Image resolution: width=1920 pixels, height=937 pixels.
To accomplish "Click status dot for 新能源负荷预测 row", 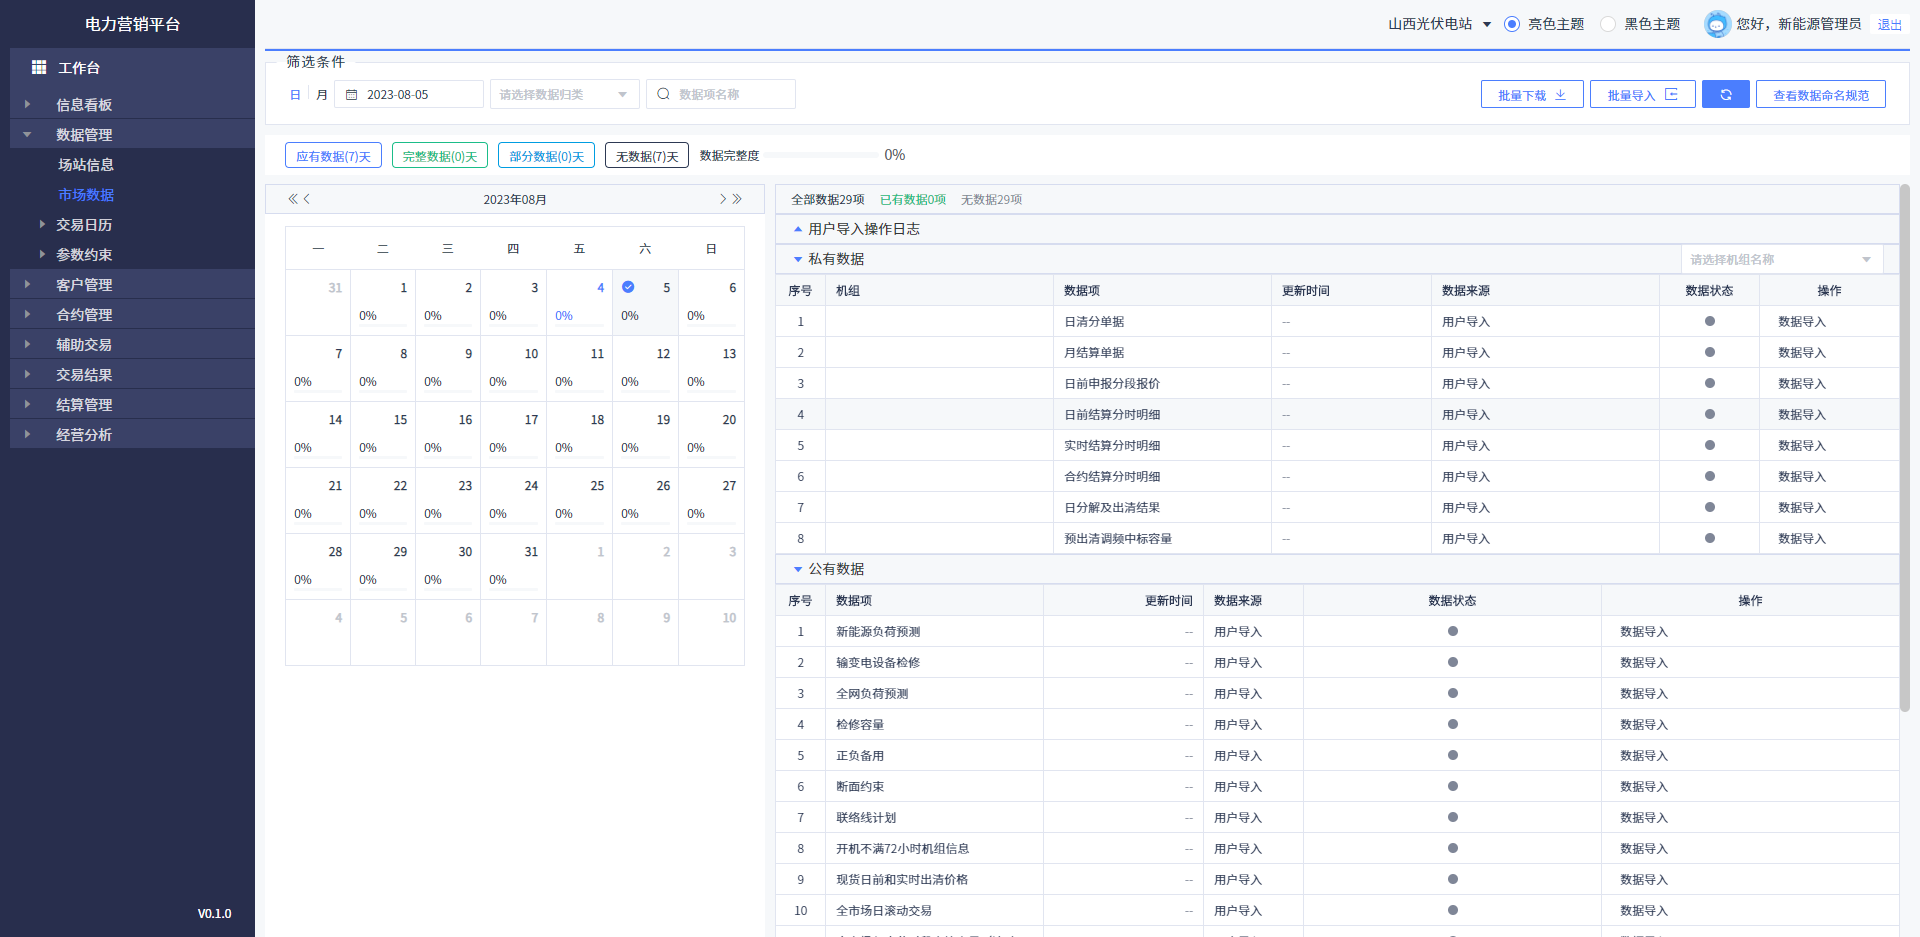I will coord(1453,631).
